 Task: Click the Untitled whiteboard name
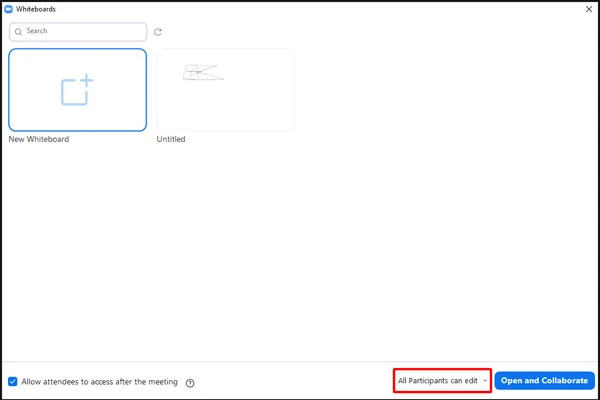(x=171, y=139)
